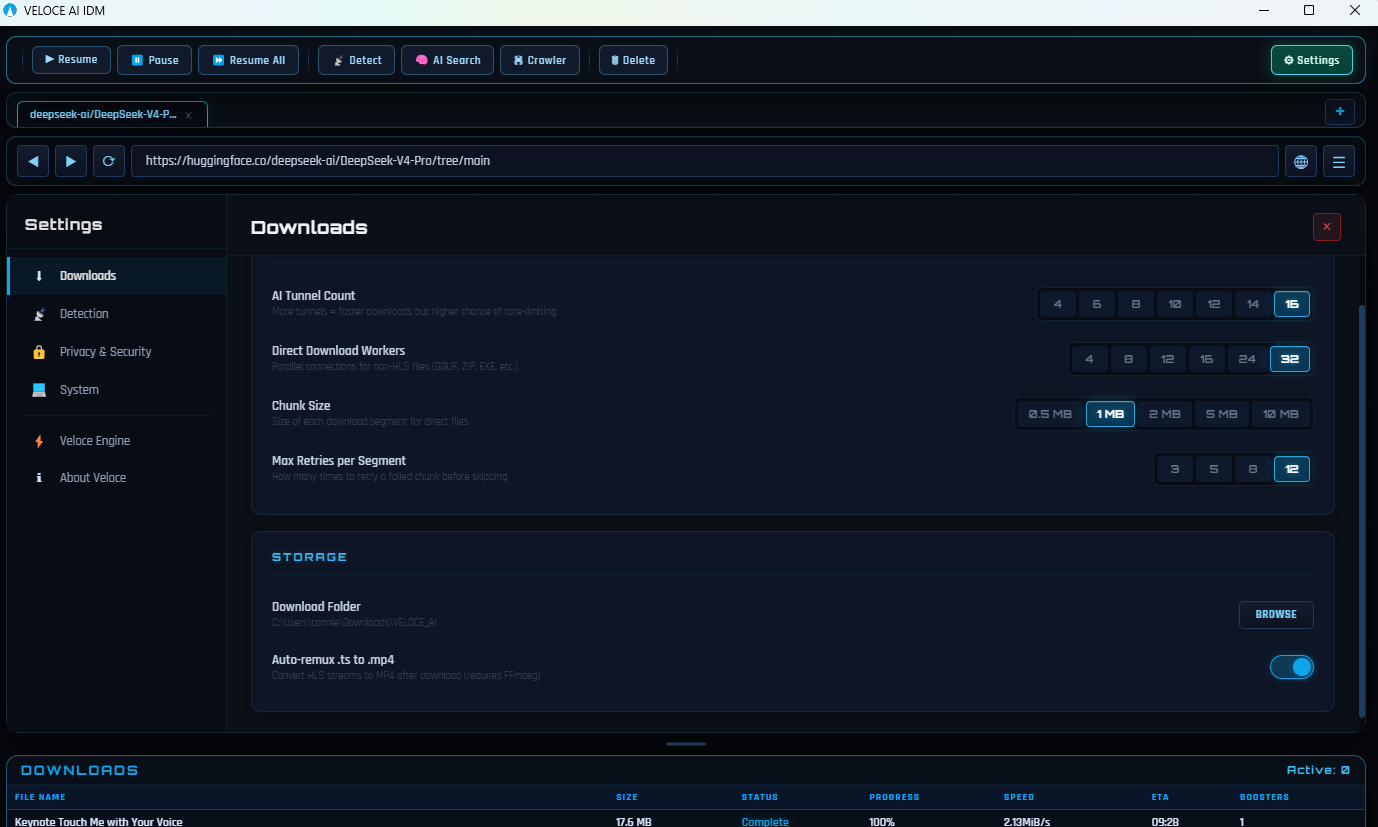Viewport: 1378px width, 827px height.
Task: Open the System settings section
Action: [x=117, y=390]
